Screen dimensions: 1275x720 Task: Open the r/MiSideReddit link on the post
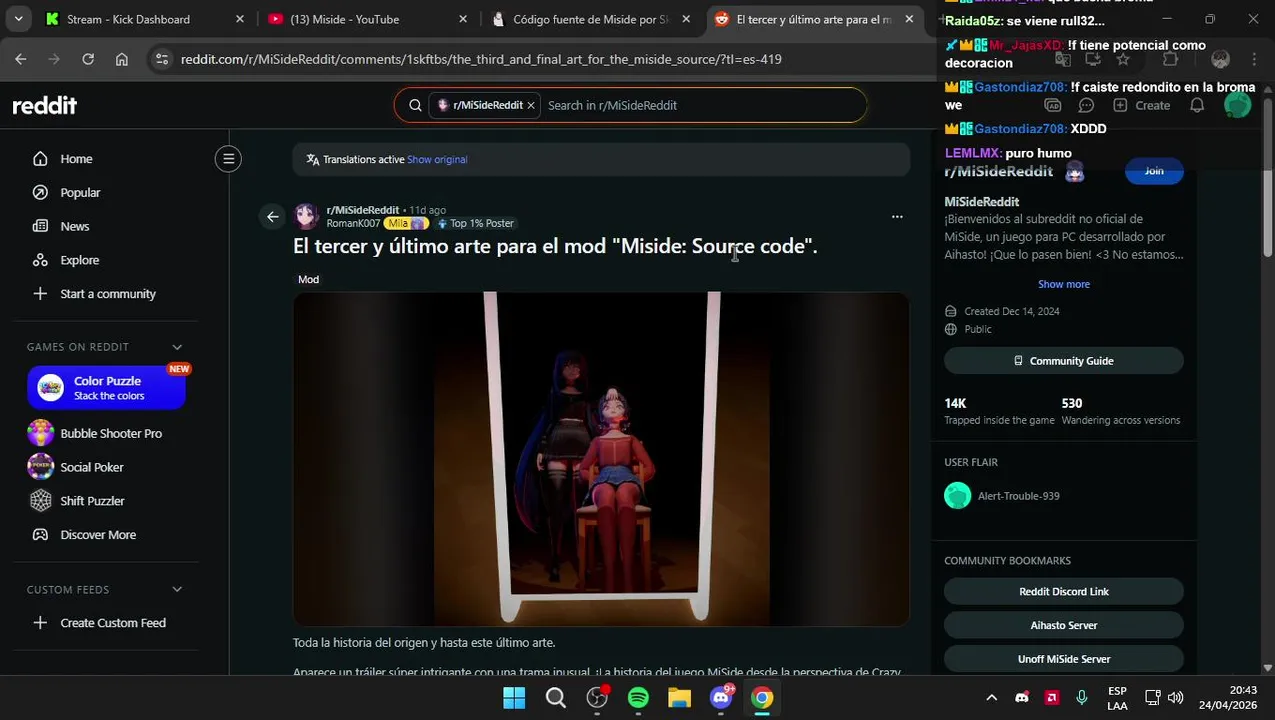(x=362, y=210)
